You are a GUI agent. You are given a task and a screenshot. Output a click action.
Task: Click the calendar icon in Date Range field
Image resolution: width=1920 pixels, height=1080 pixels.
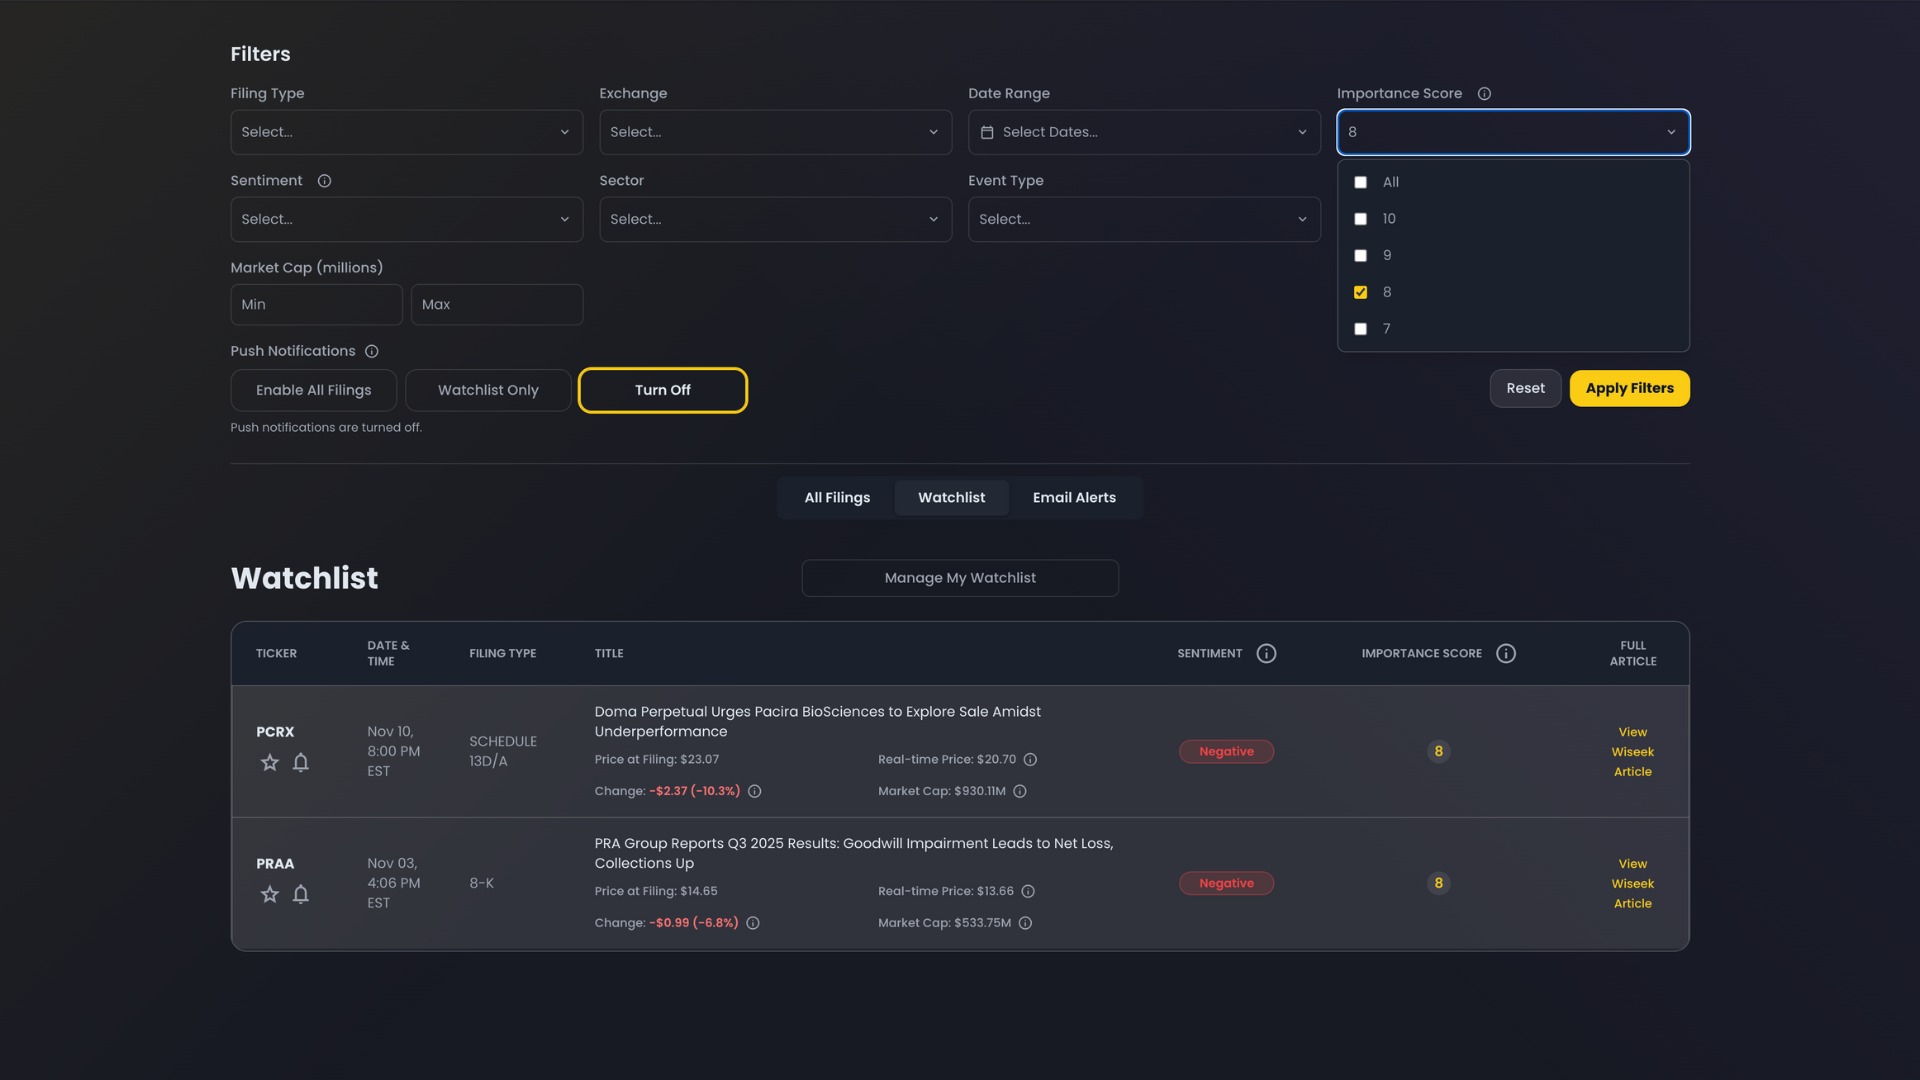coord(988,132)
